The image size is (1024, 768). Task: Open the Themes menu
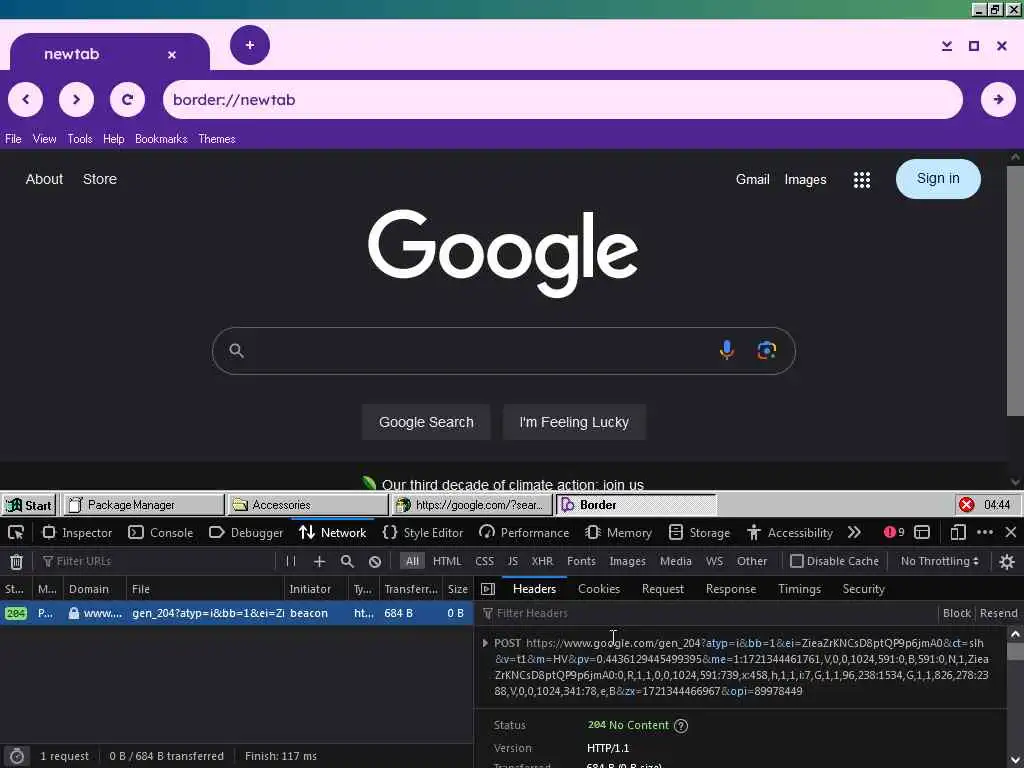click(217, 138)
